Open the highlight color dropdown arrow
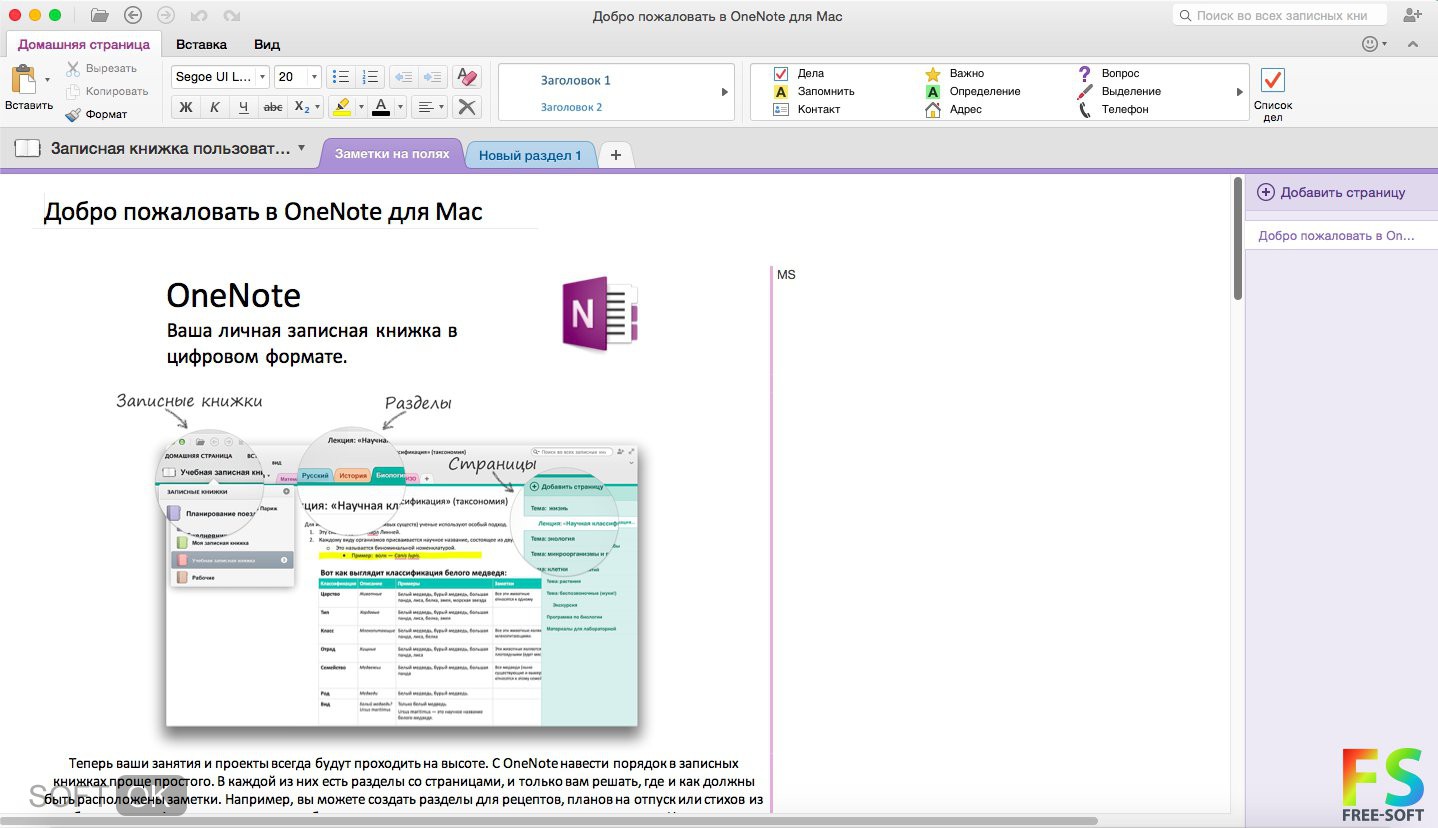 (359, 107)
